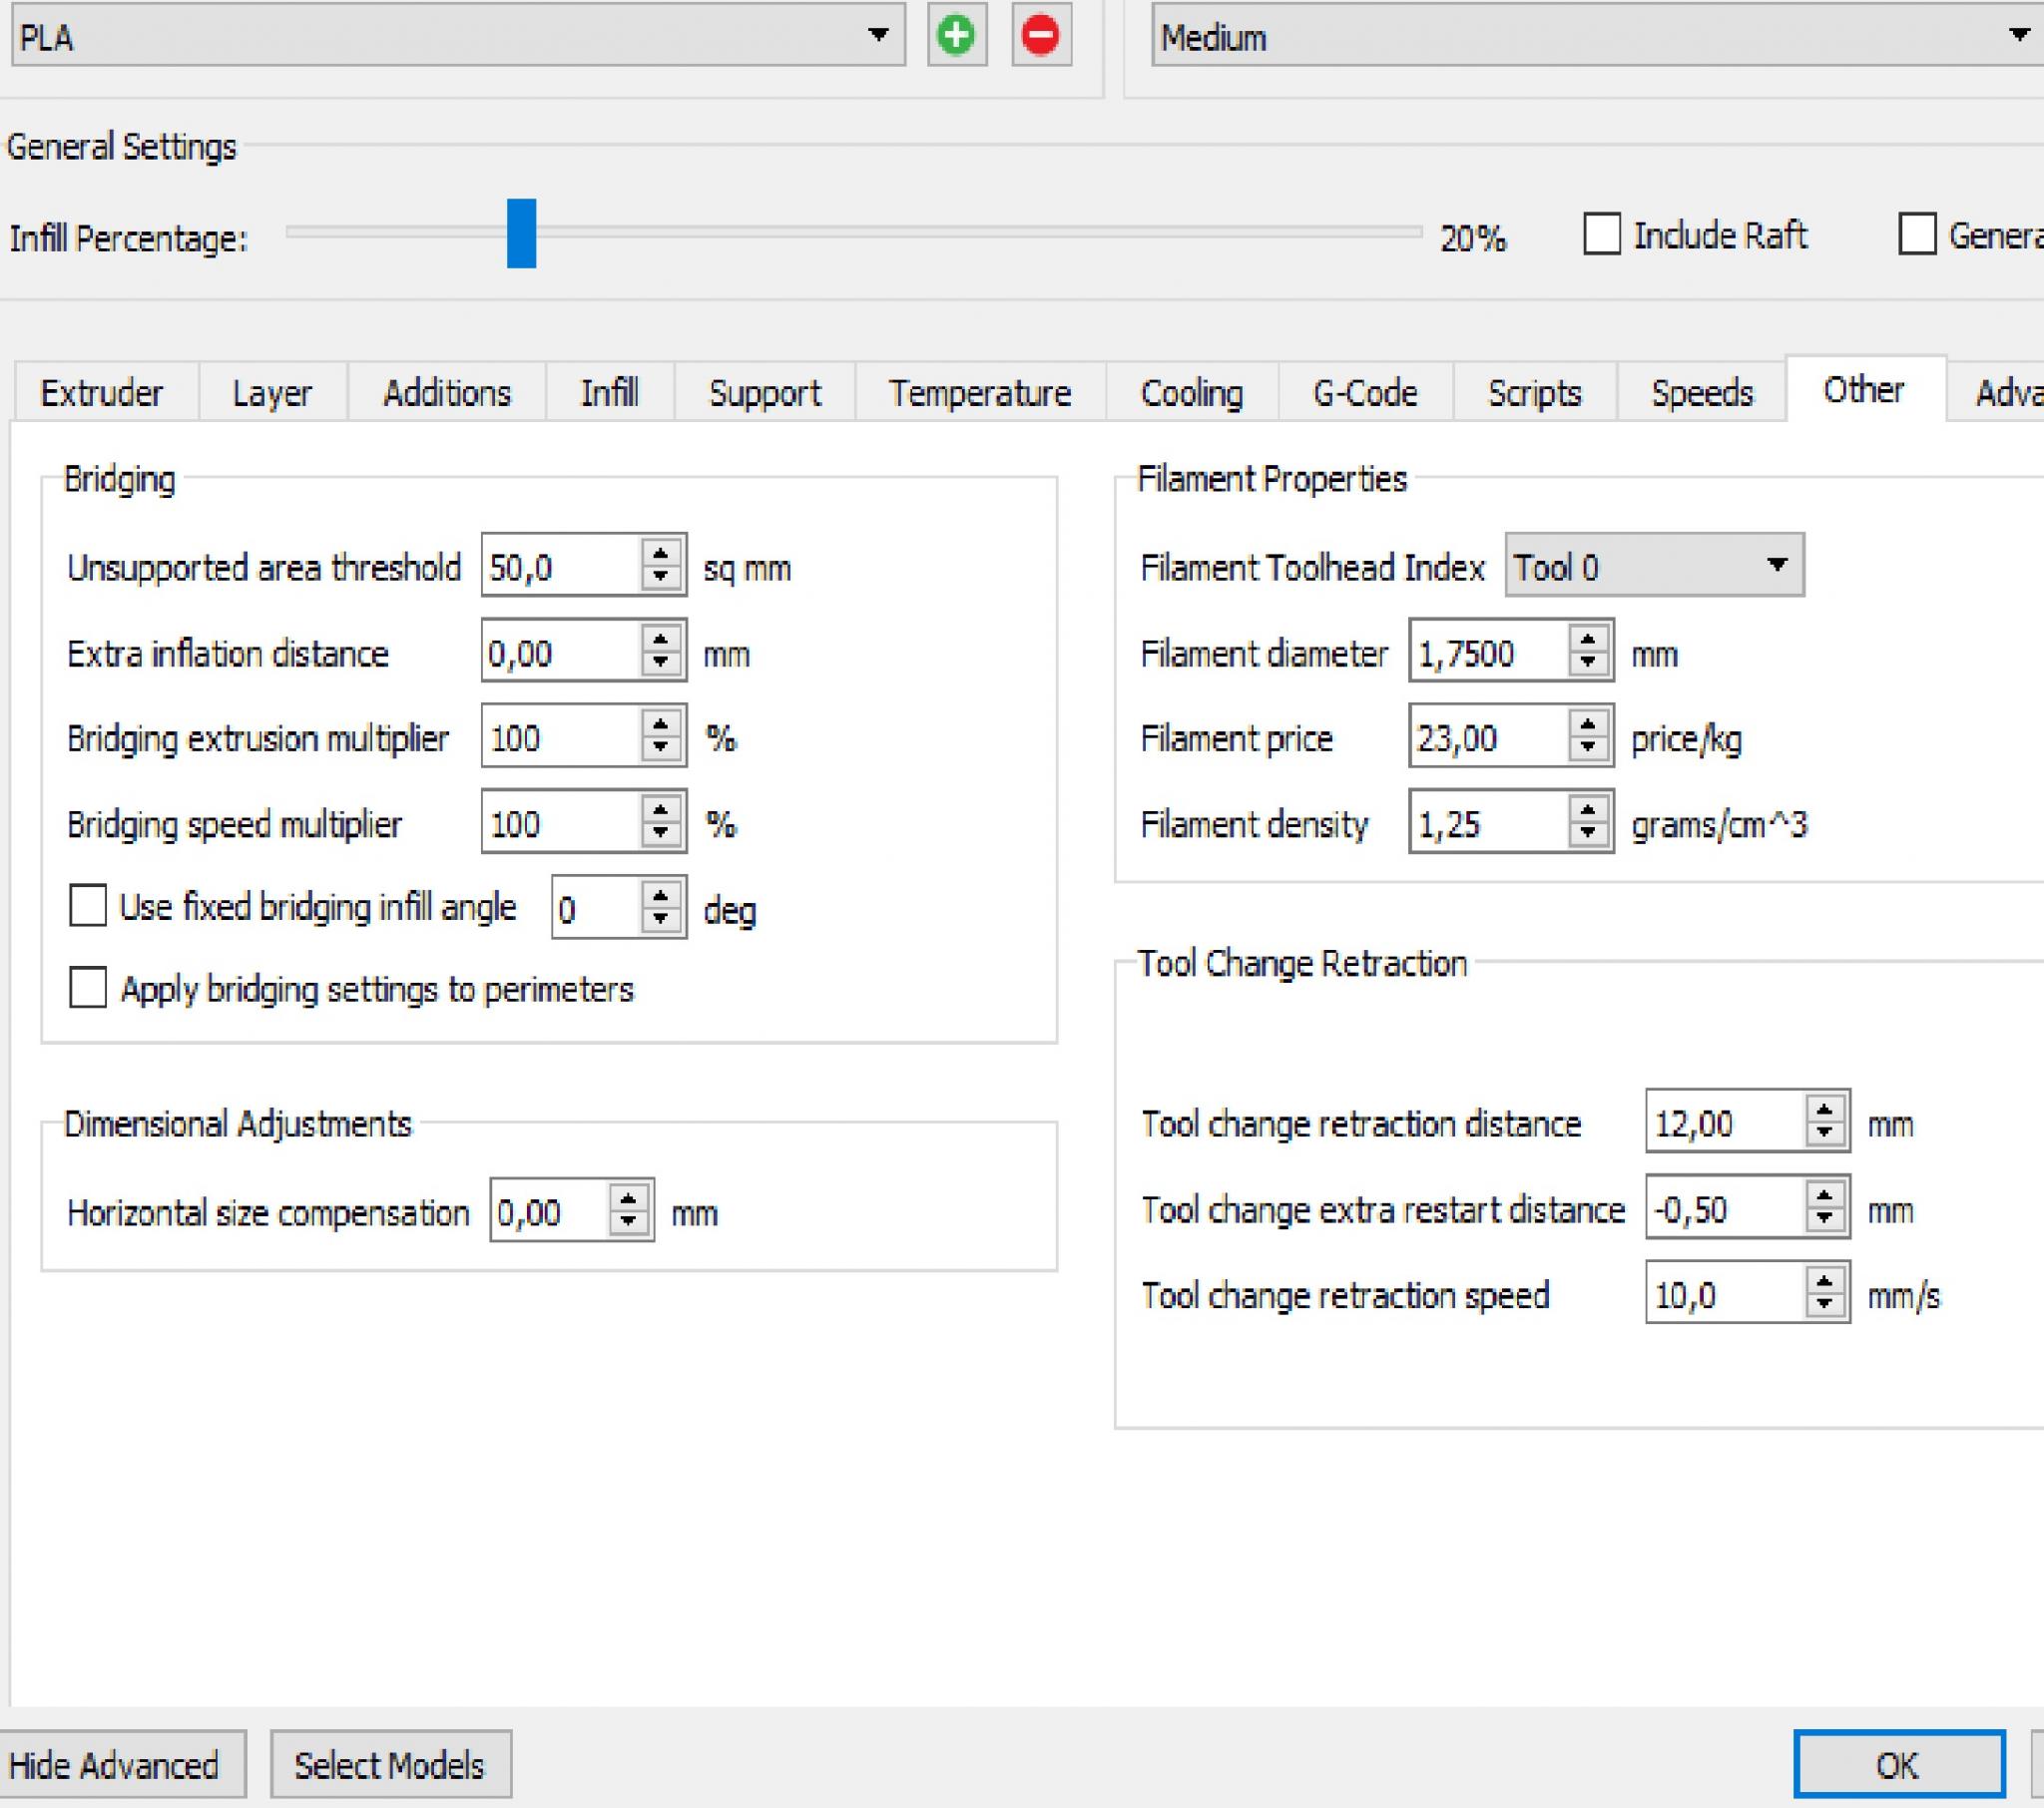This screenshot has width=2044, height=1808.
Task: Click the Select Models button
Action: (390, 1764)
